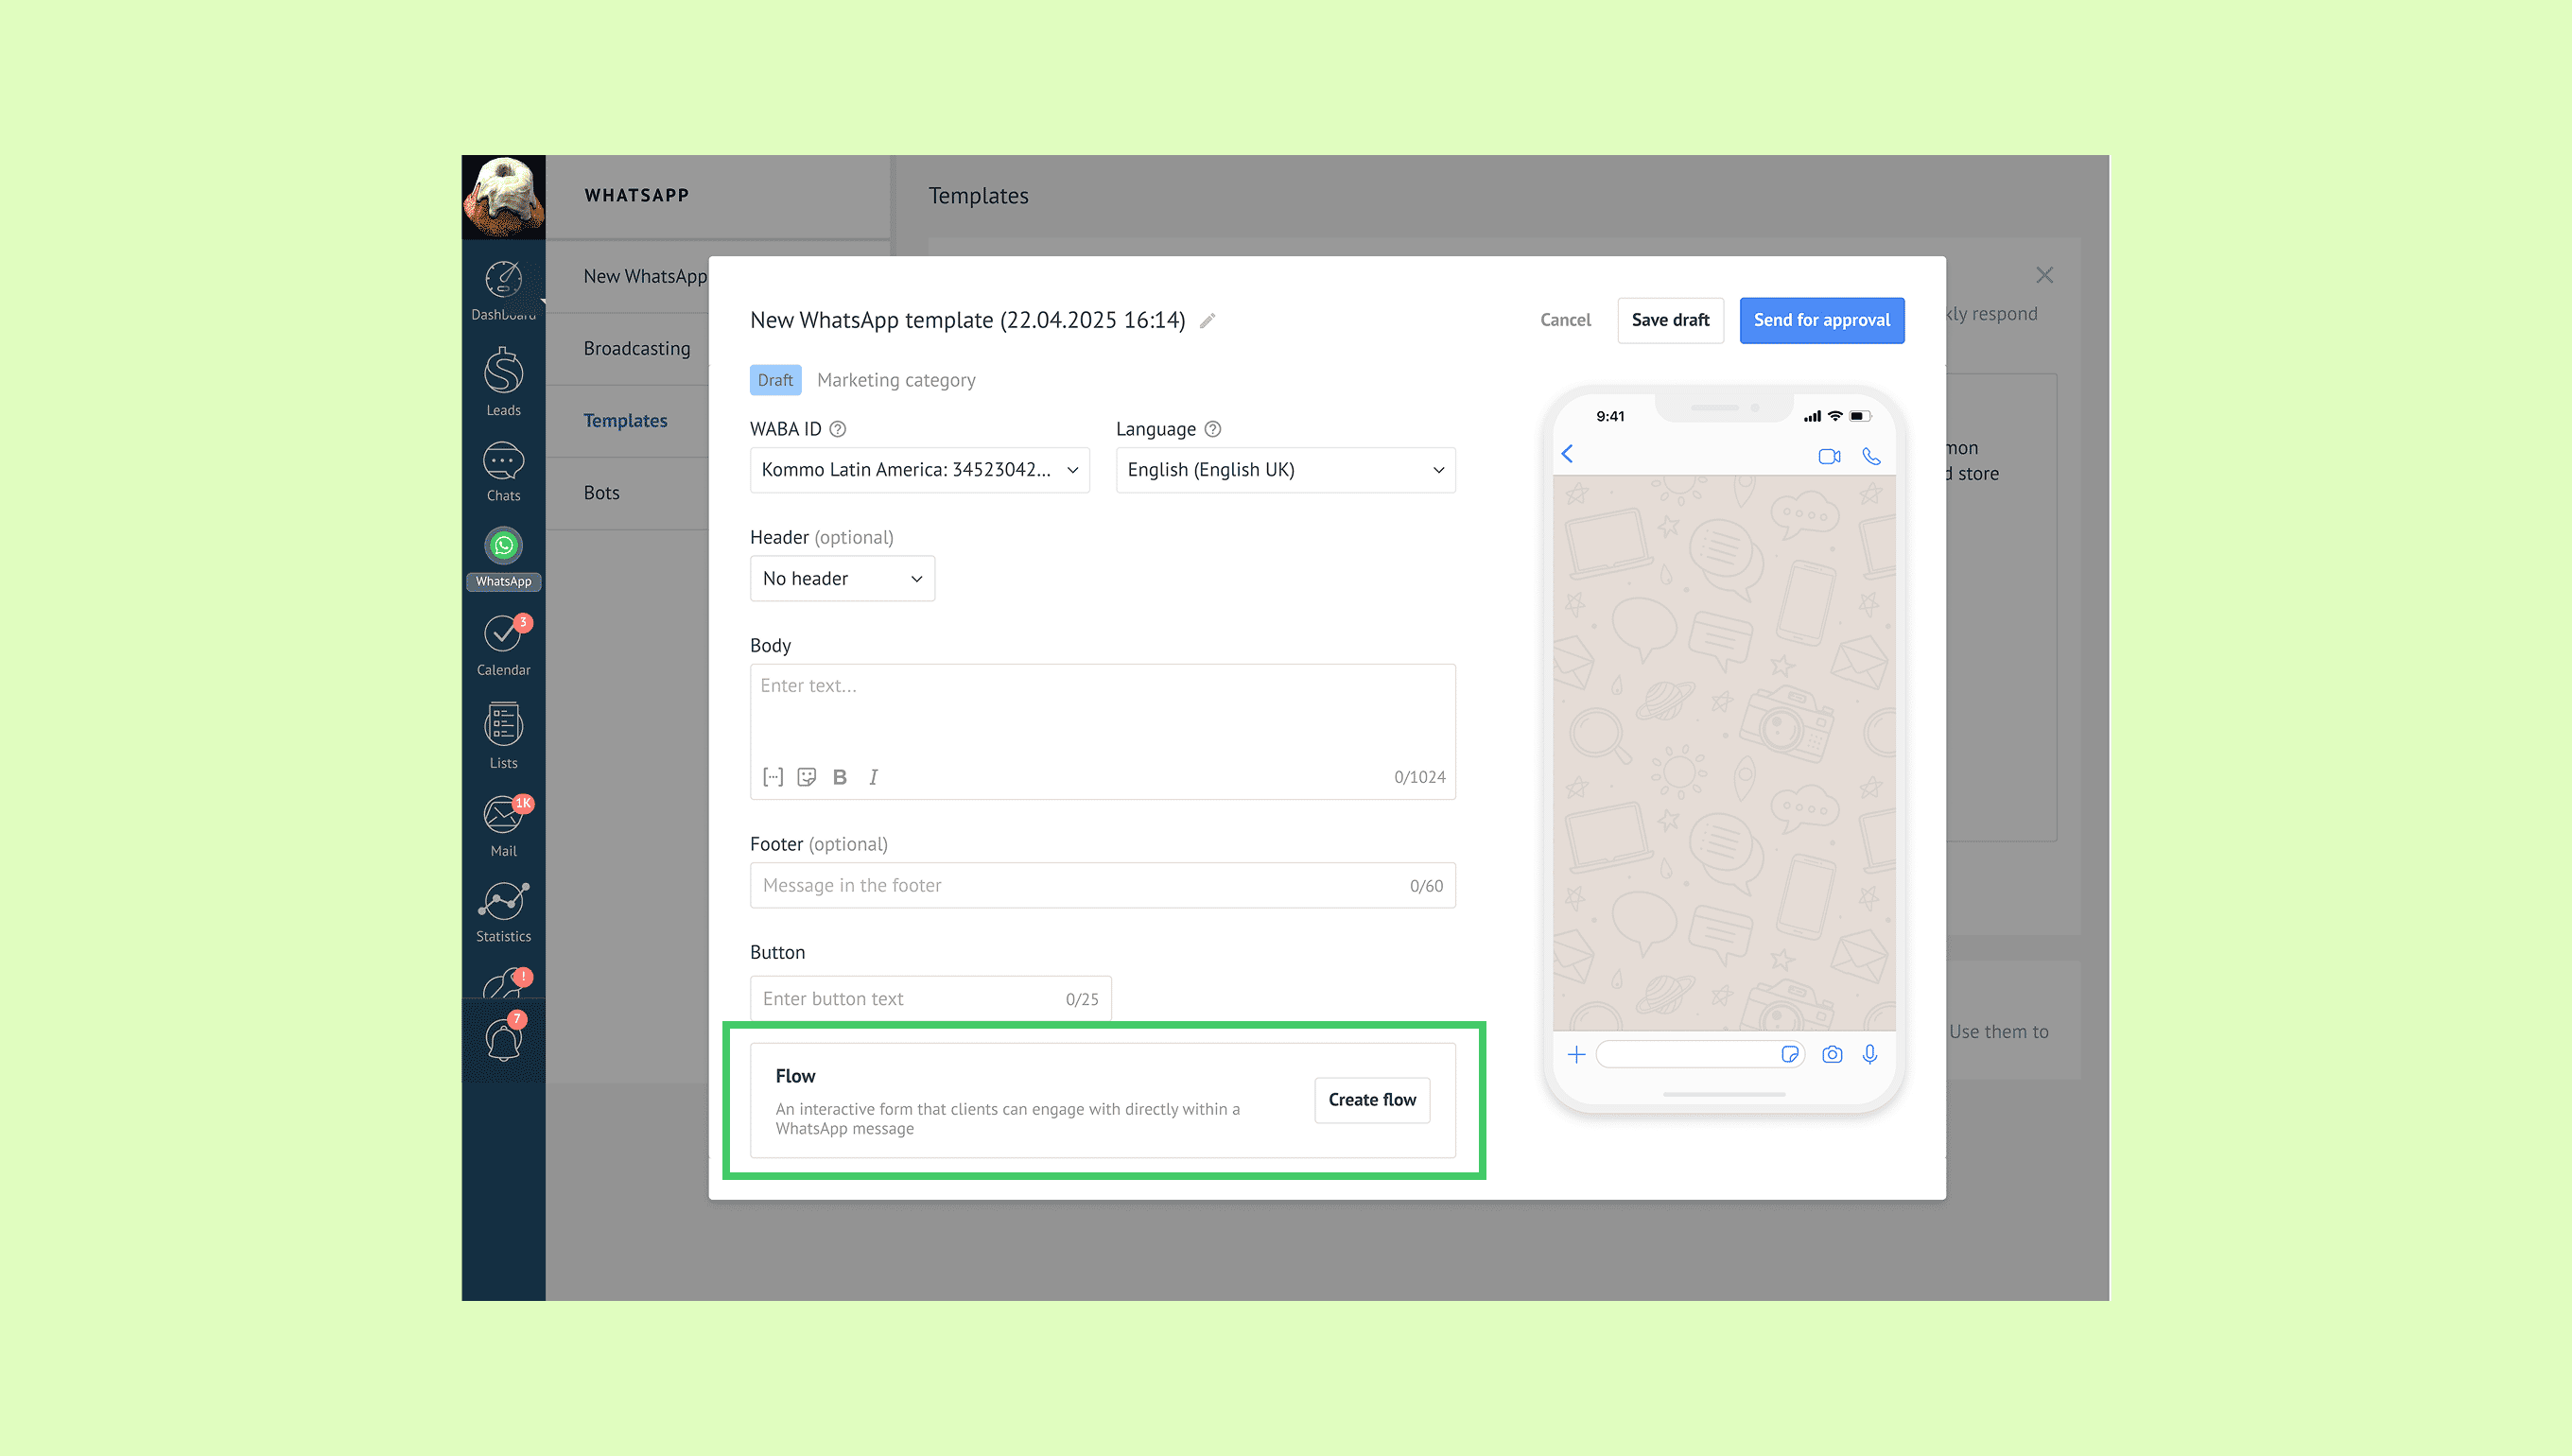Click the footer message input field

pos(1080,885)
